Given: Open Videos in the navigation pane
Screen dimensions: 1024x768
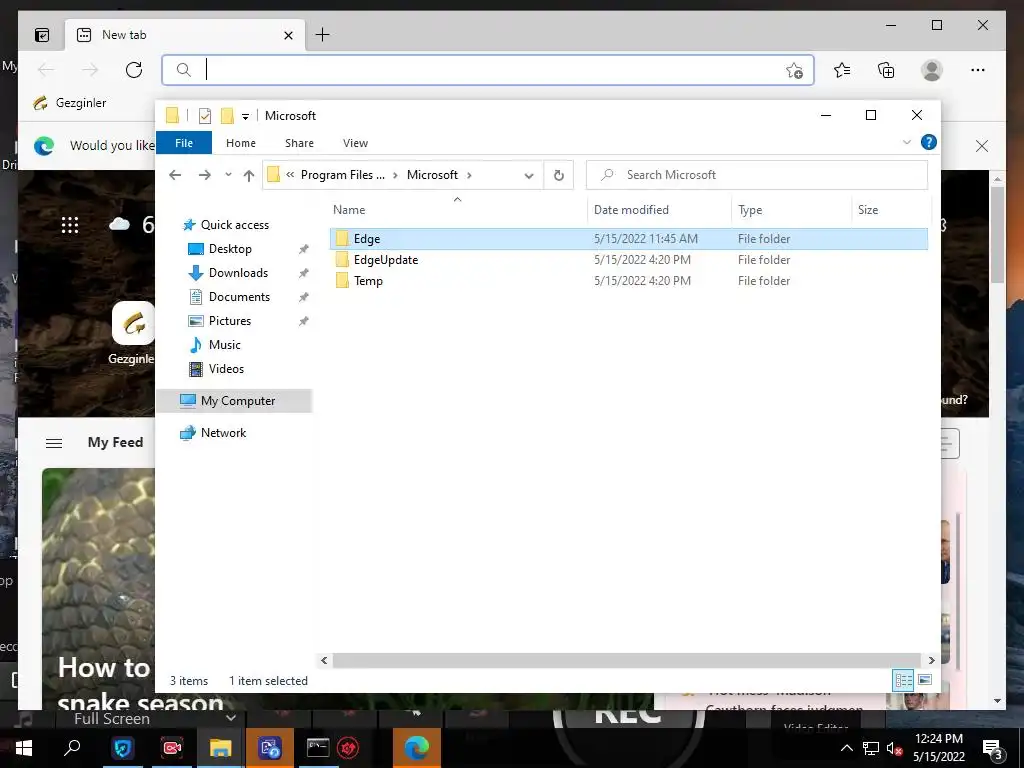Looking at the screenshot, I should click(226, 369).
